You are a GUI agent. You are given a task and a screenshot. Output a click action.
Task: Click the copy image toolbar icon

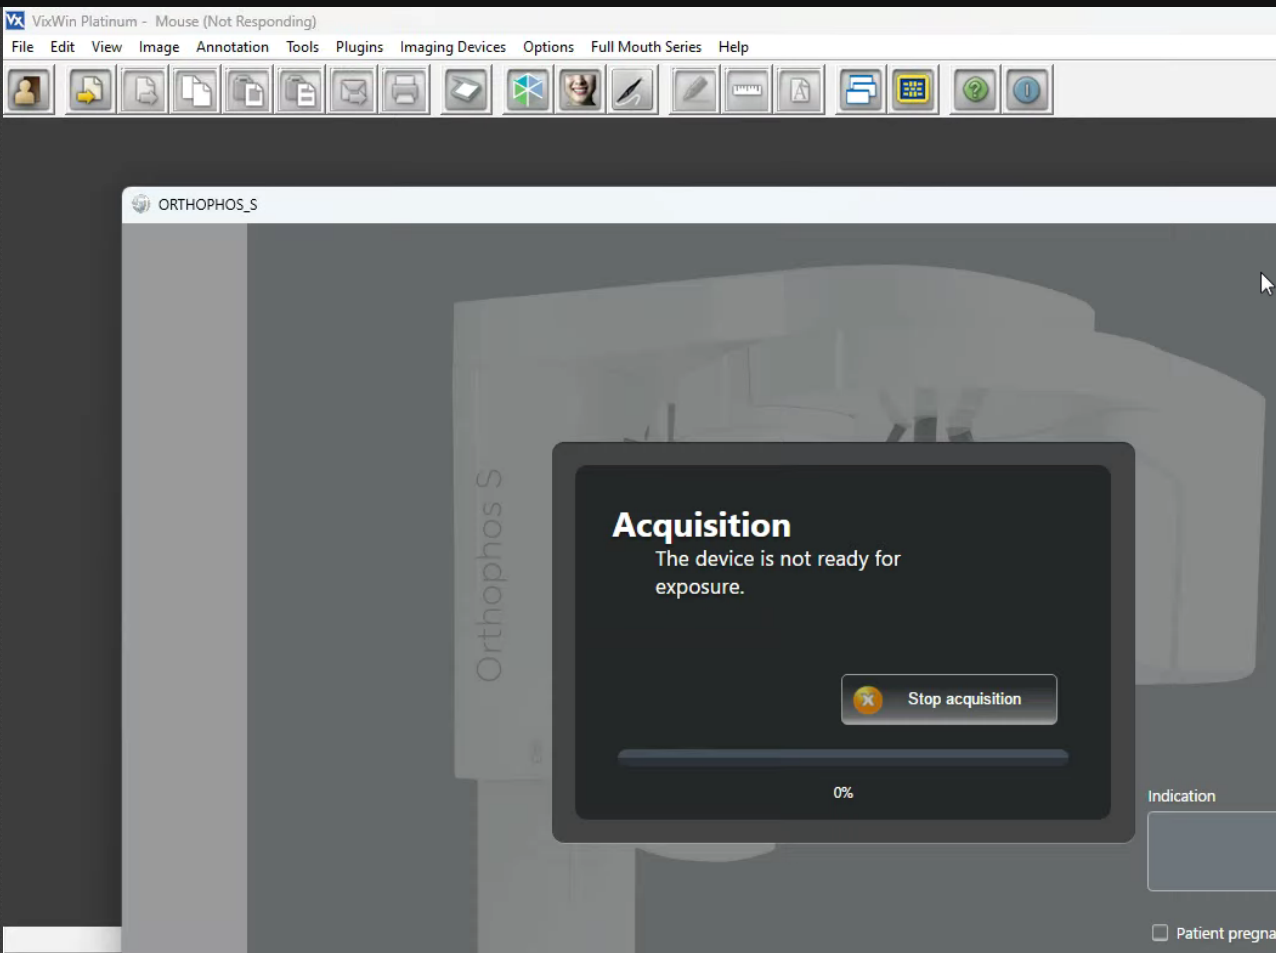point(195,91)
